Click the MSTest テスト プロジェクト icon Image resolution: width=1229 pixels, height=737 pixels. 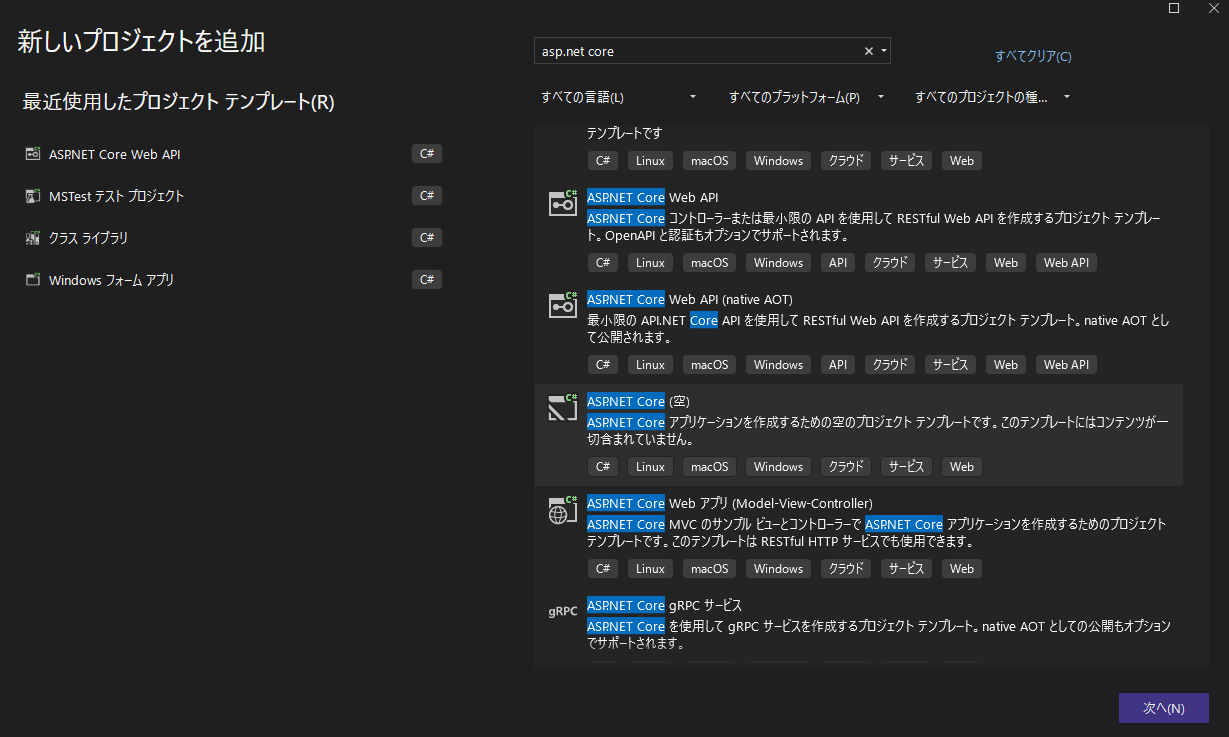33,196
